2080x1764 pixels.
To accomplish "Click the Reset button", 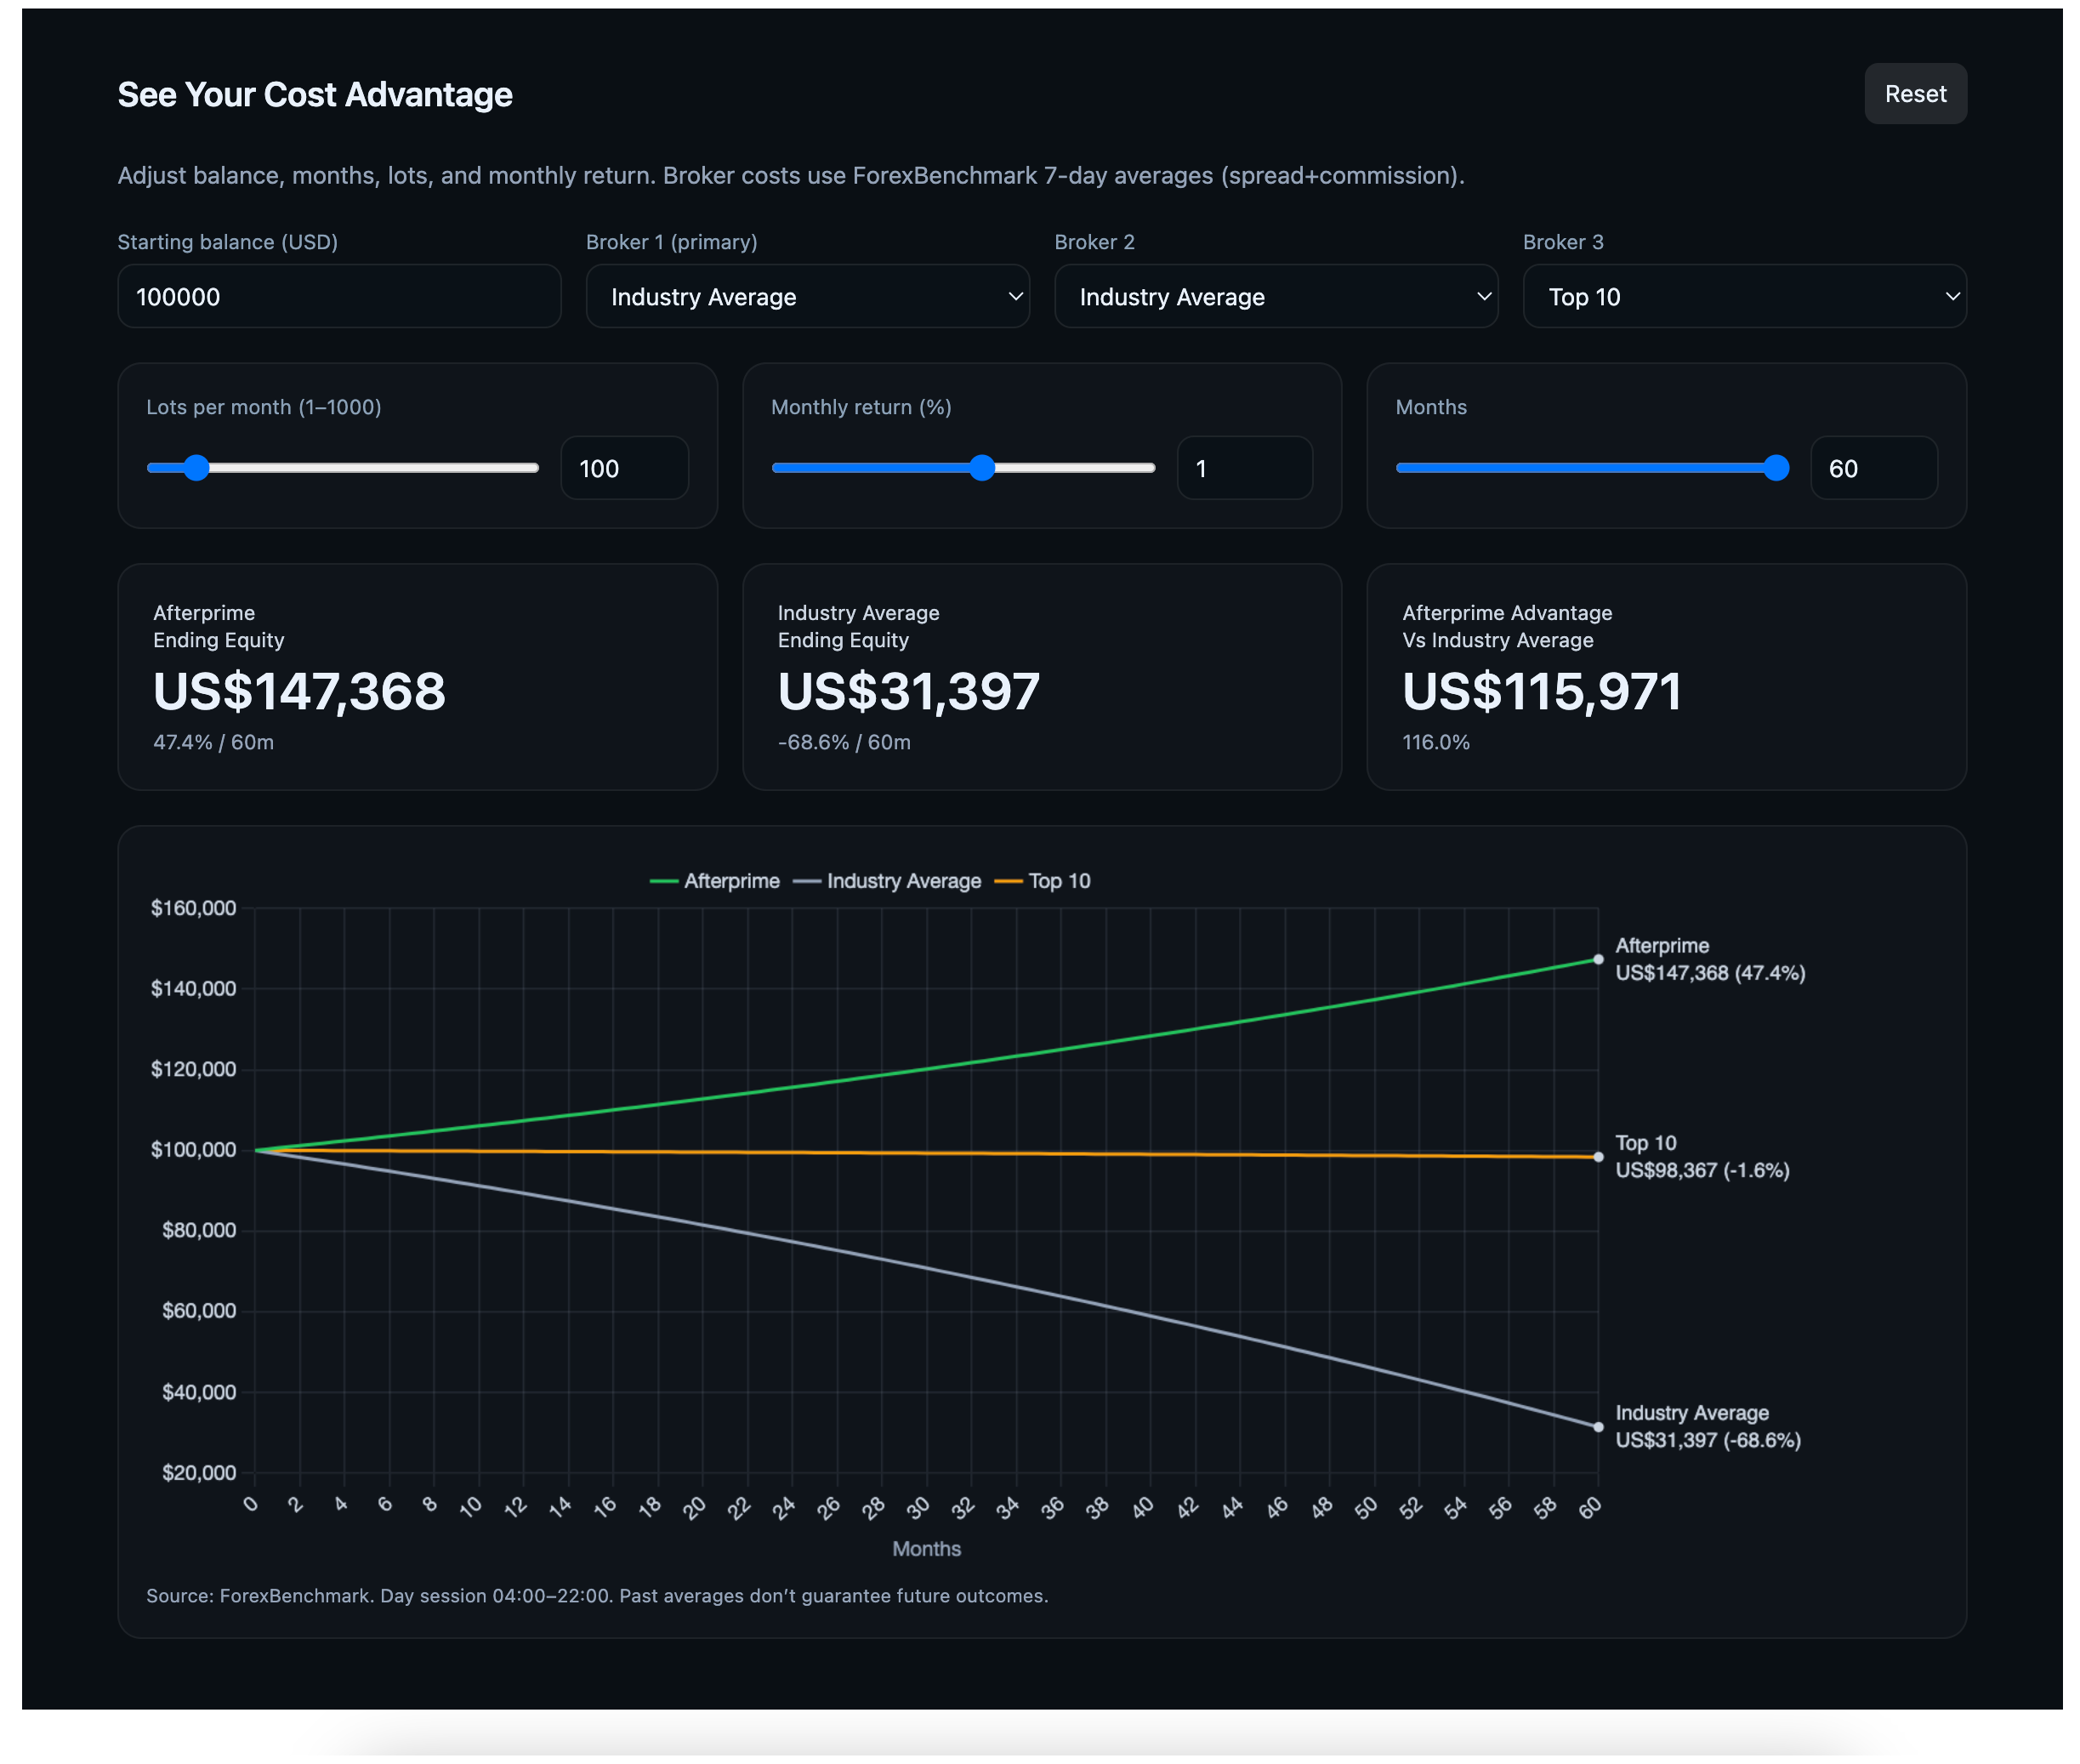I will click(1914, 94).
